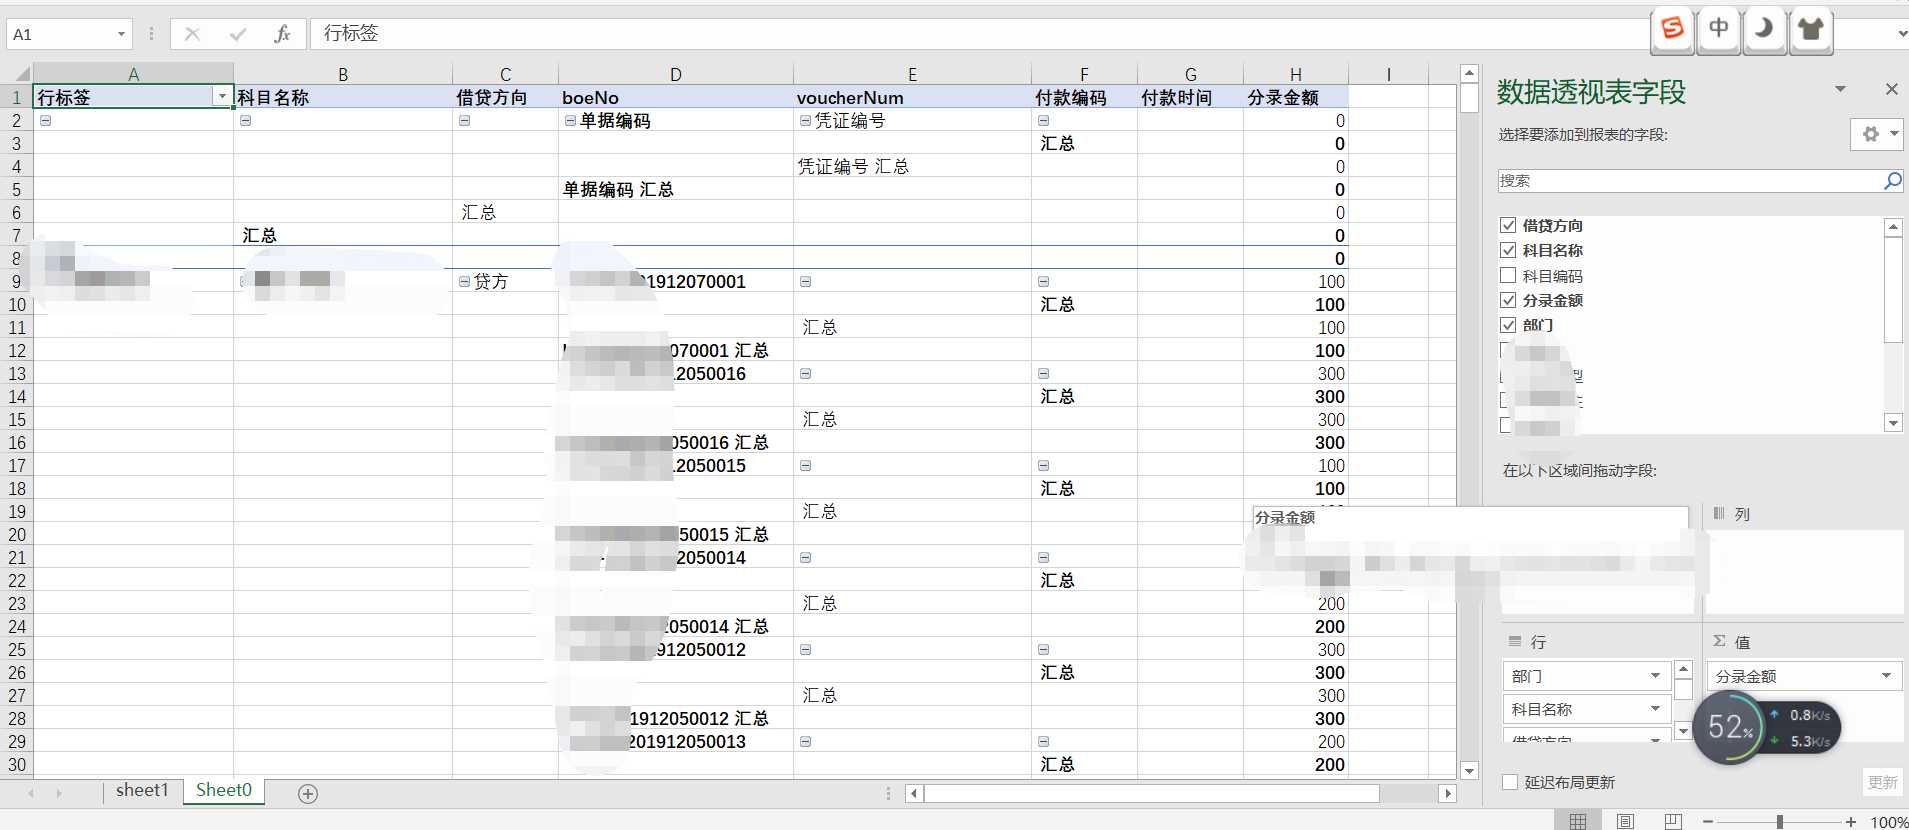Screen dimensions: 1909x830
Task: Click the 100% zoom level text
Action: [1888, 822]
